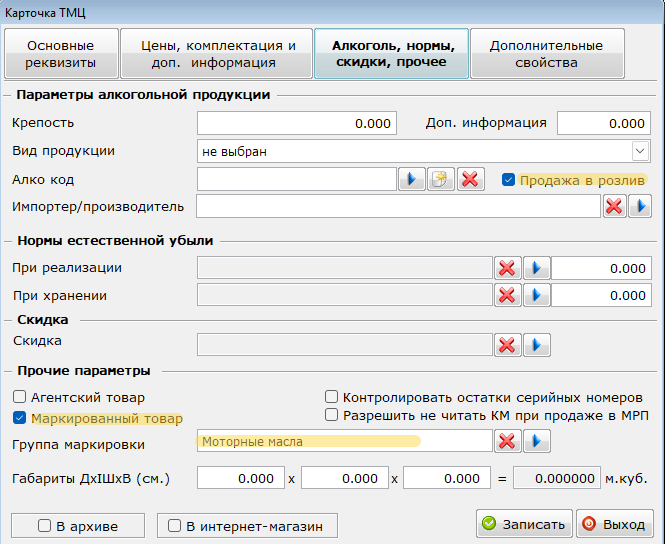Focus the Алко код text field
The width and height of the screenshot is (665, 544).
(297, 179)
